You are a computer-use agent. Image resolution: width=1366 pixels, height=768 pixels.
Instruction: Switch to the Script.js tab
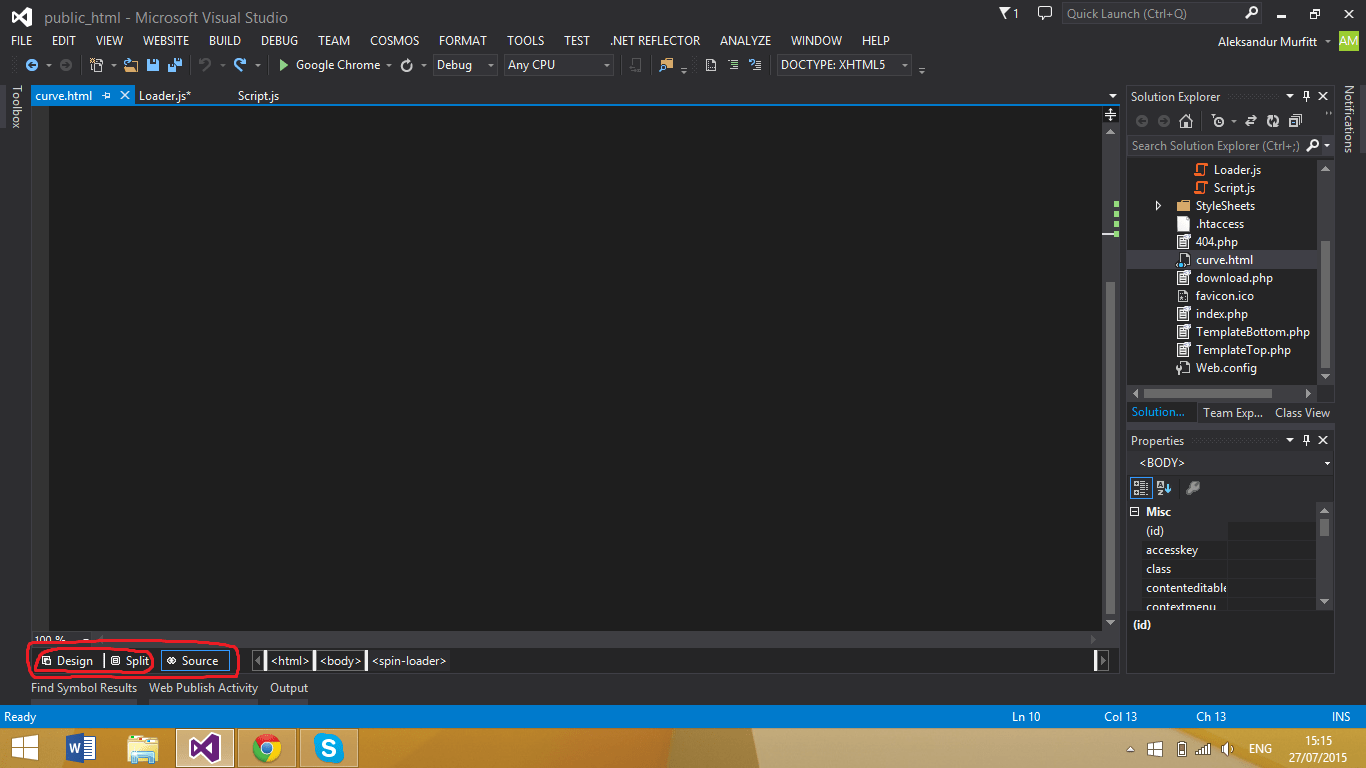click(x=257, y=95)
